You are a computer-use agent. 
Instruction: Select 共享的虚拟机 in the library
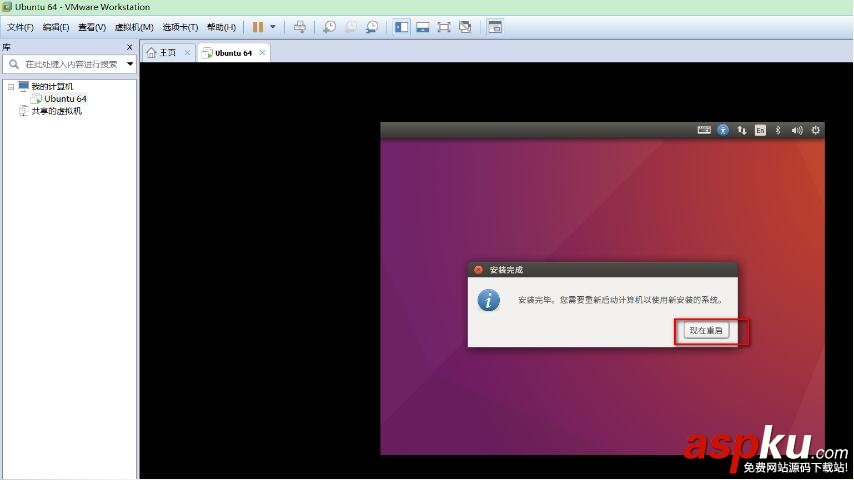pos(56,111)
